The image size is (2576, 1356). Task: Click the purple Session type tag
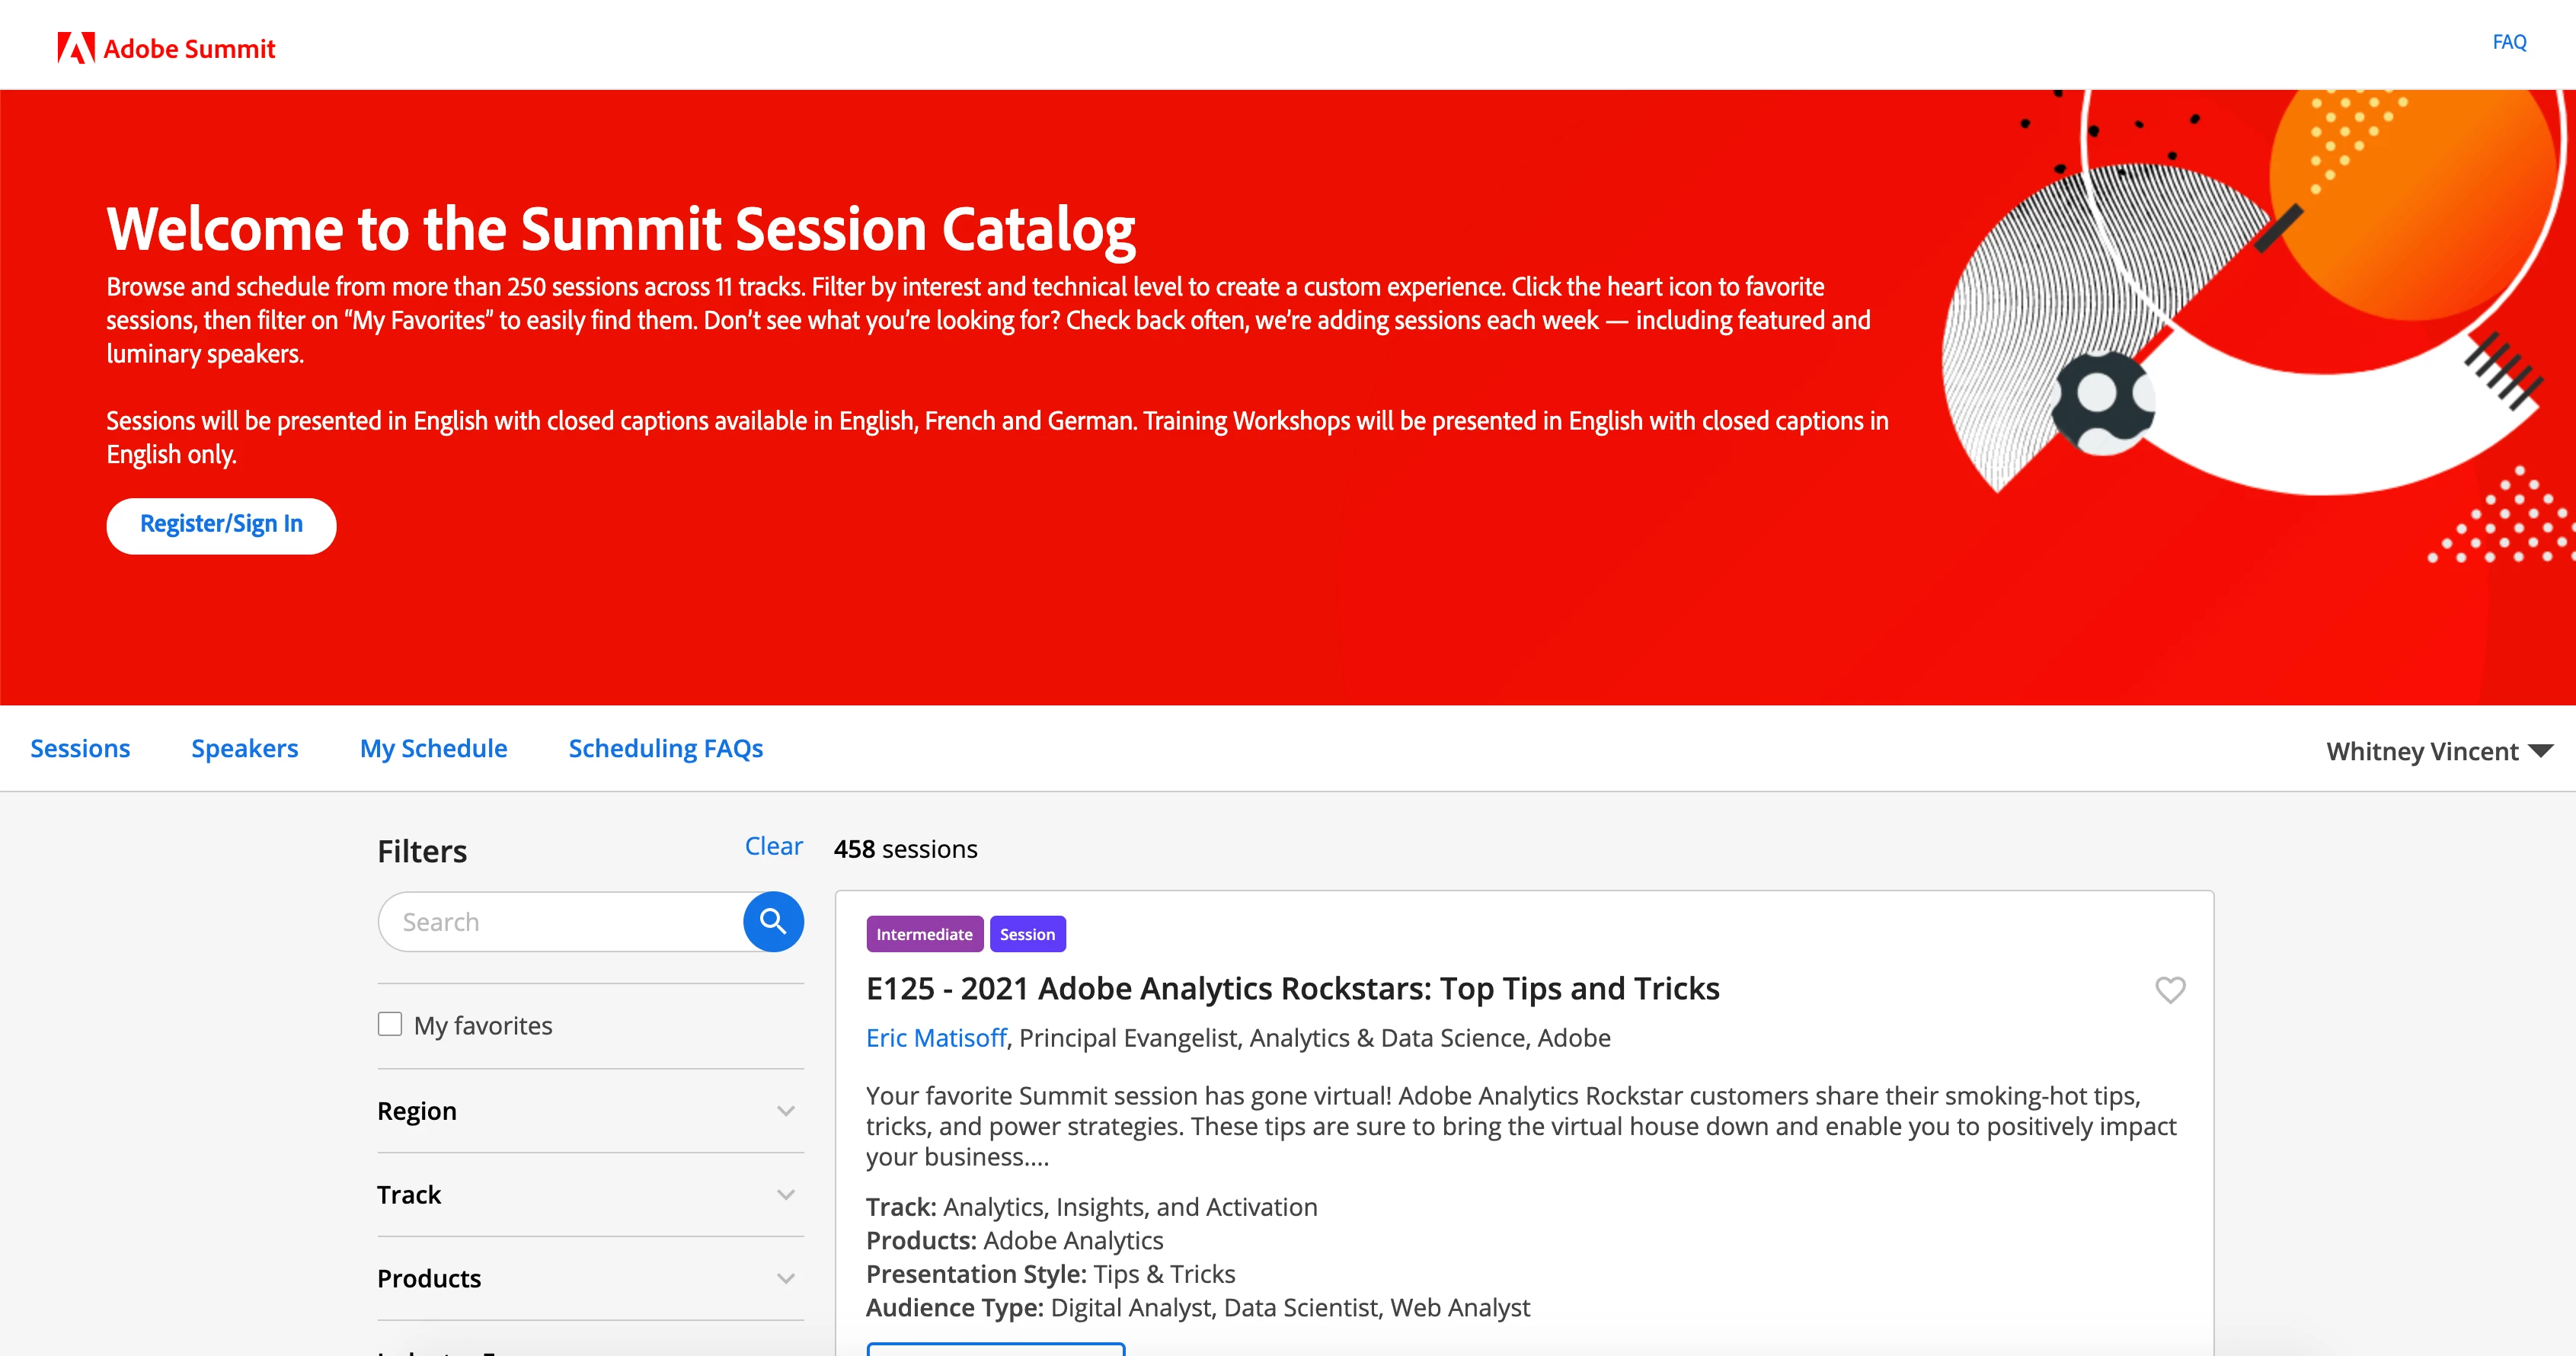[1027, 934]
